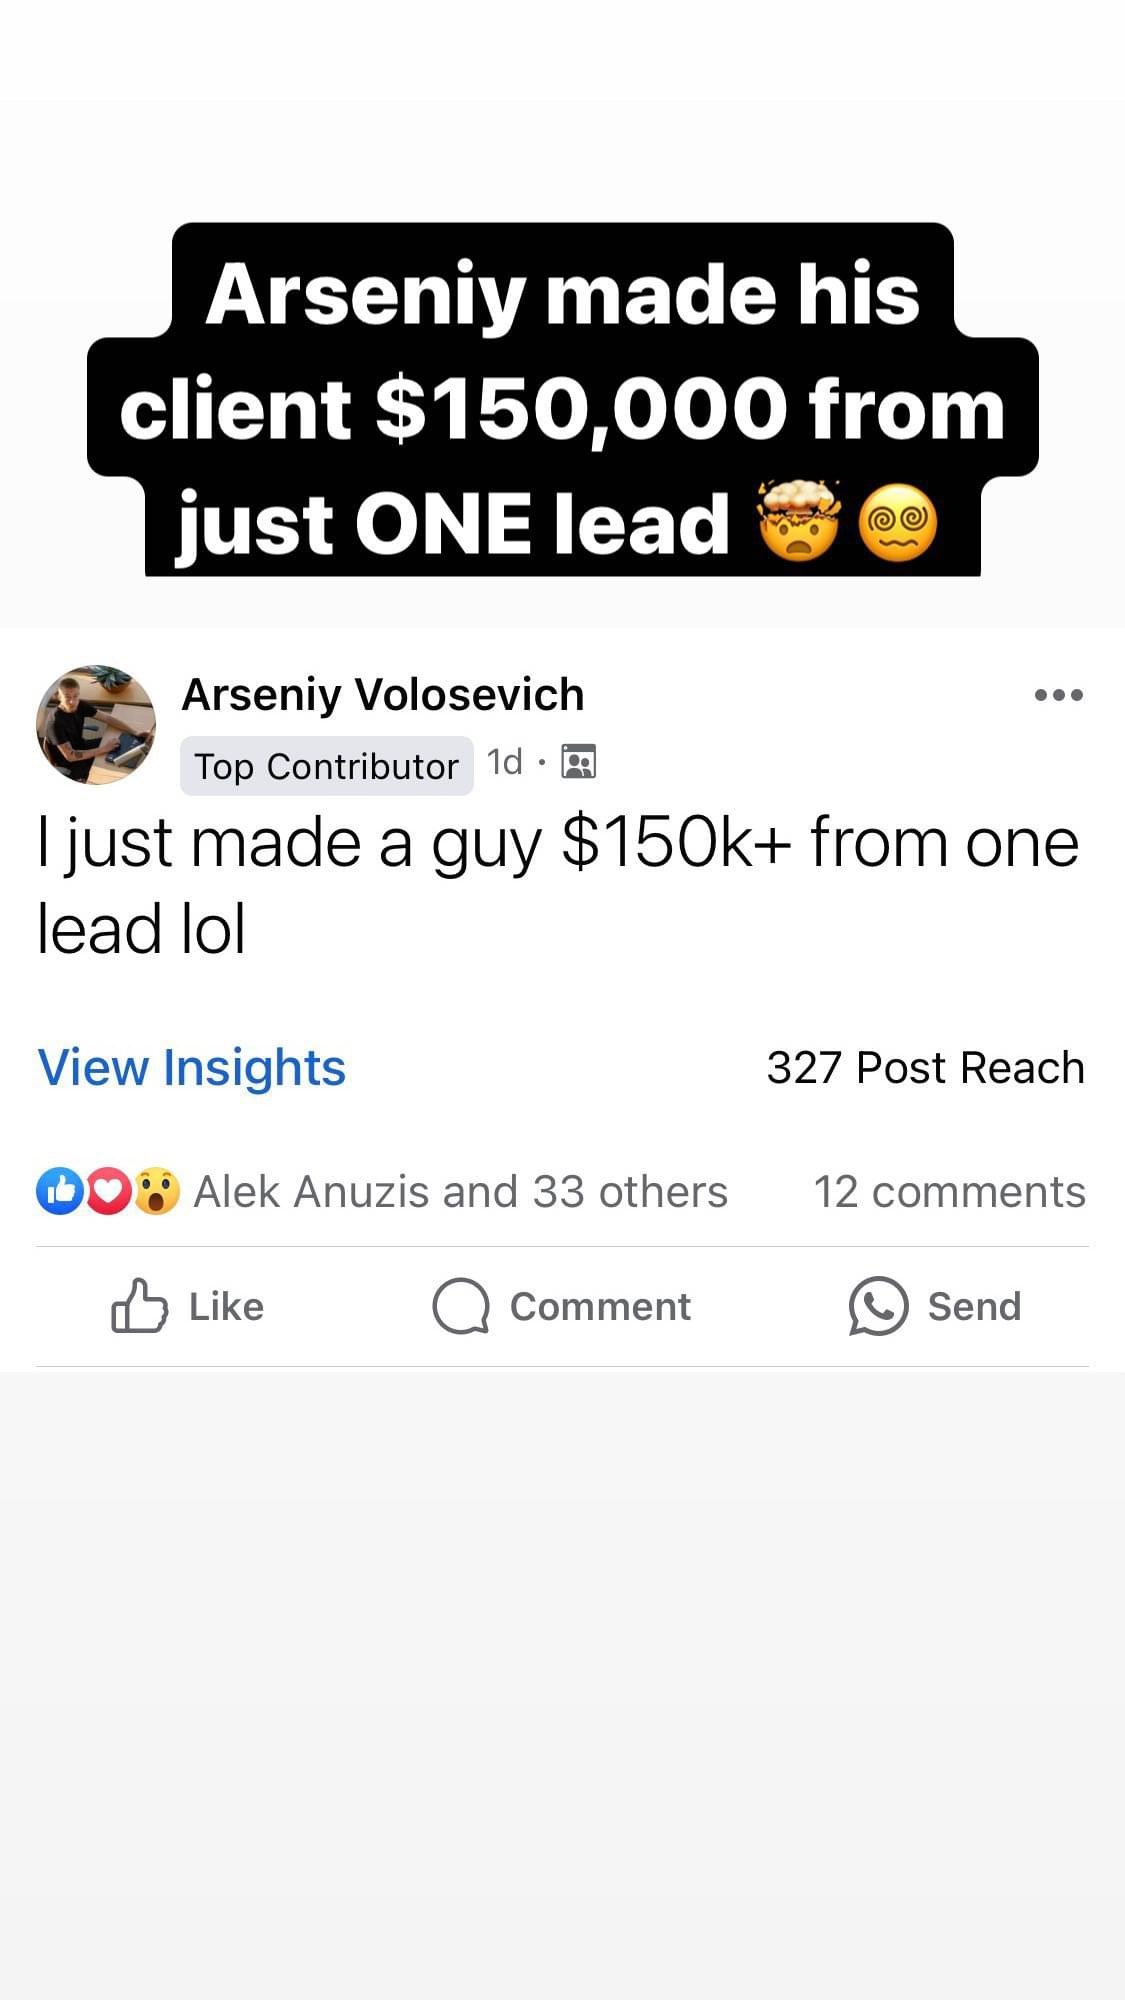
Task: Click the dizzy spiral-eyes emoji in caption
Action: [x=898, y=523]
